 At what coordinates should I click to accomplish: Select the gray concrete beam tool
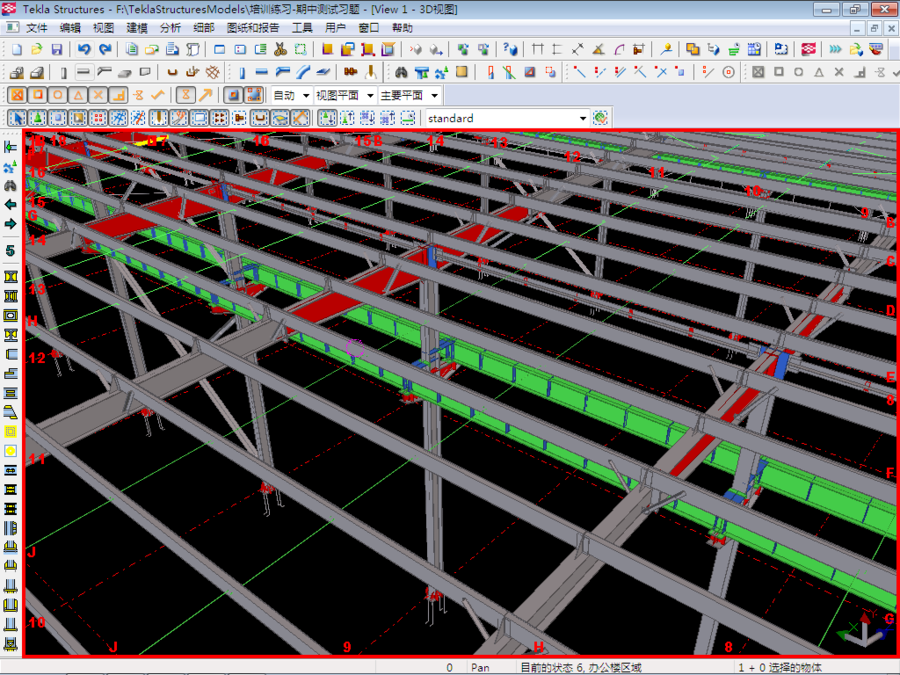(x=84, y=72)
